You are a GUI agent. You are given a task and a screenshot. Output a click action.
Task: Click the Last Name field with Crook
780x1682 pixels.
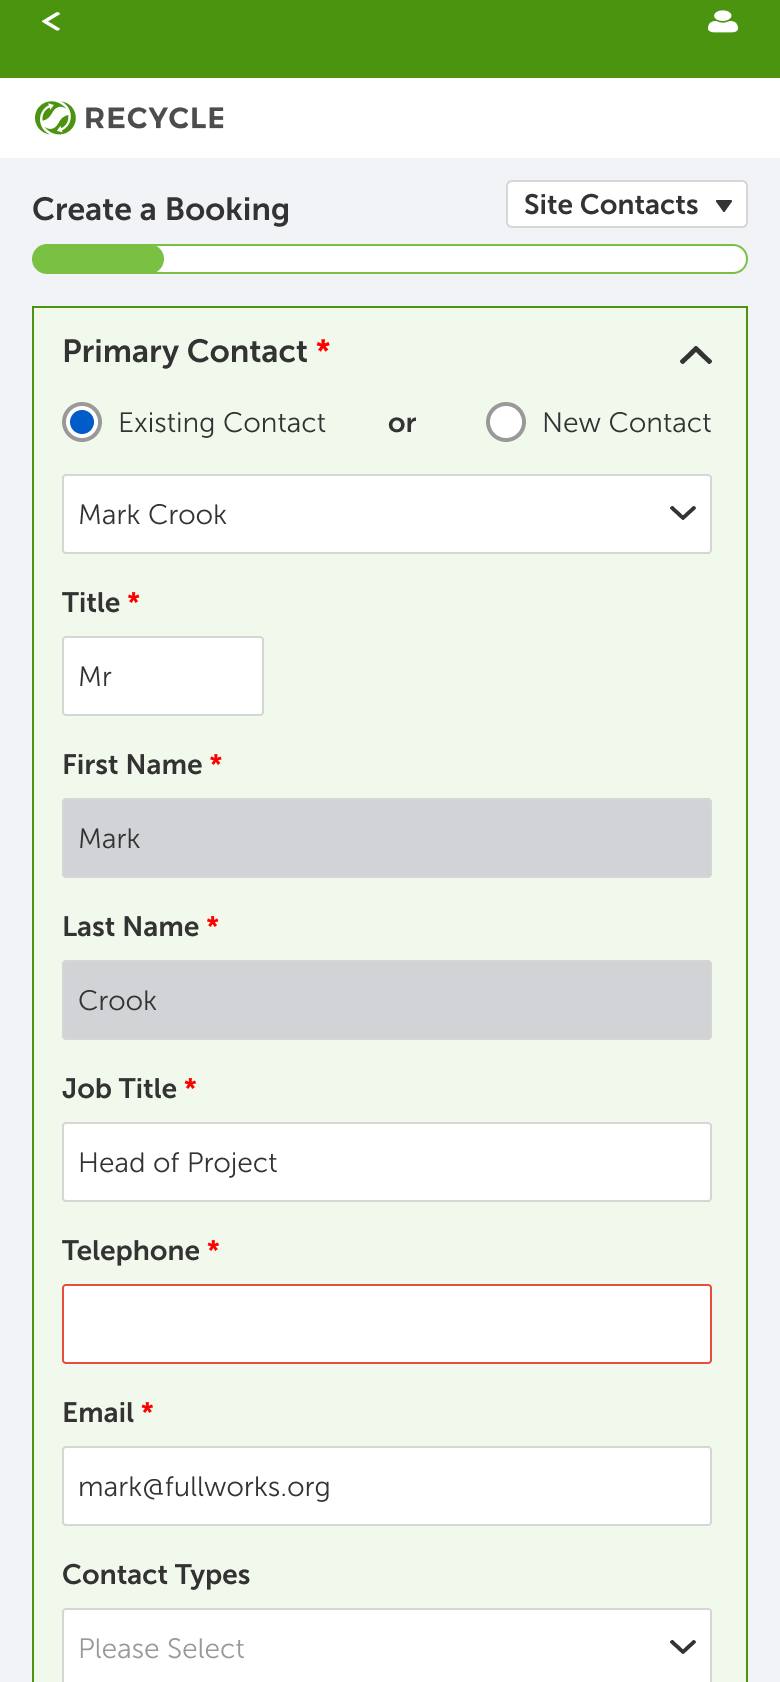[x=387, y=1000]
